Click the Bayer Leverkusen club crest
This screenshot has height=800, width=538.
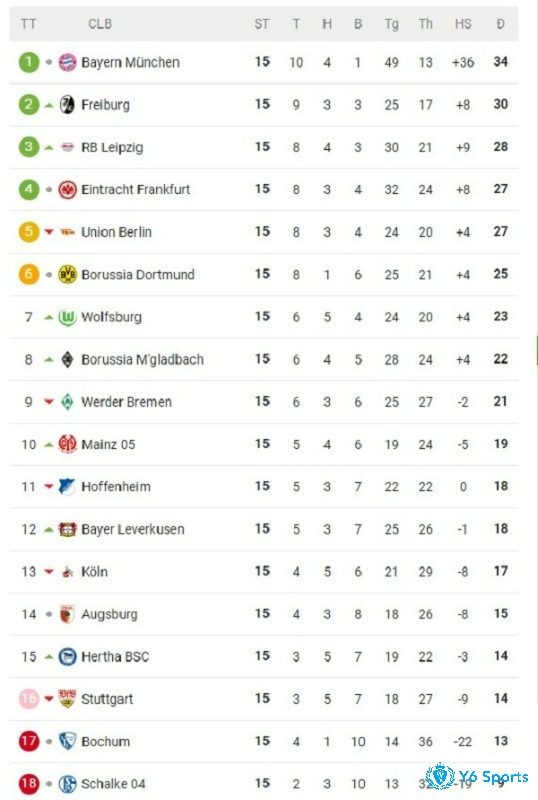coord(67,529)
